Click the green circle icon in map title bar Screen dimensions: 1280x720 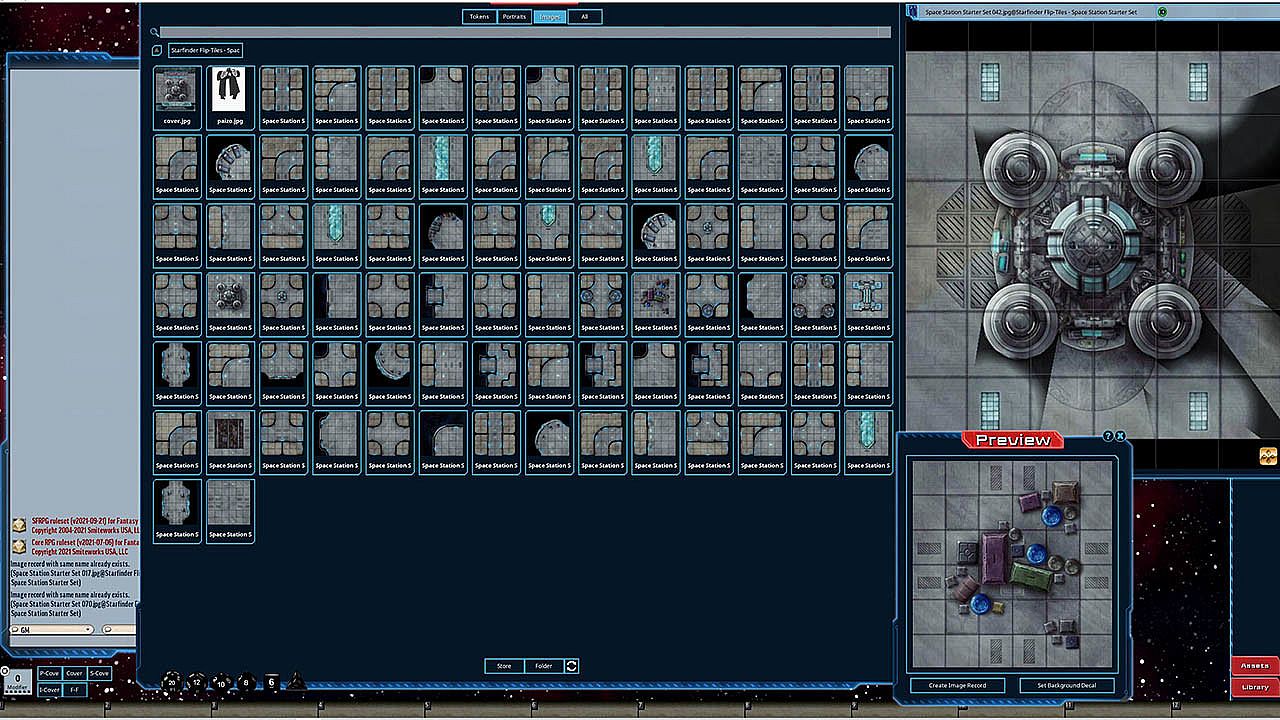tap(1162, 12)
